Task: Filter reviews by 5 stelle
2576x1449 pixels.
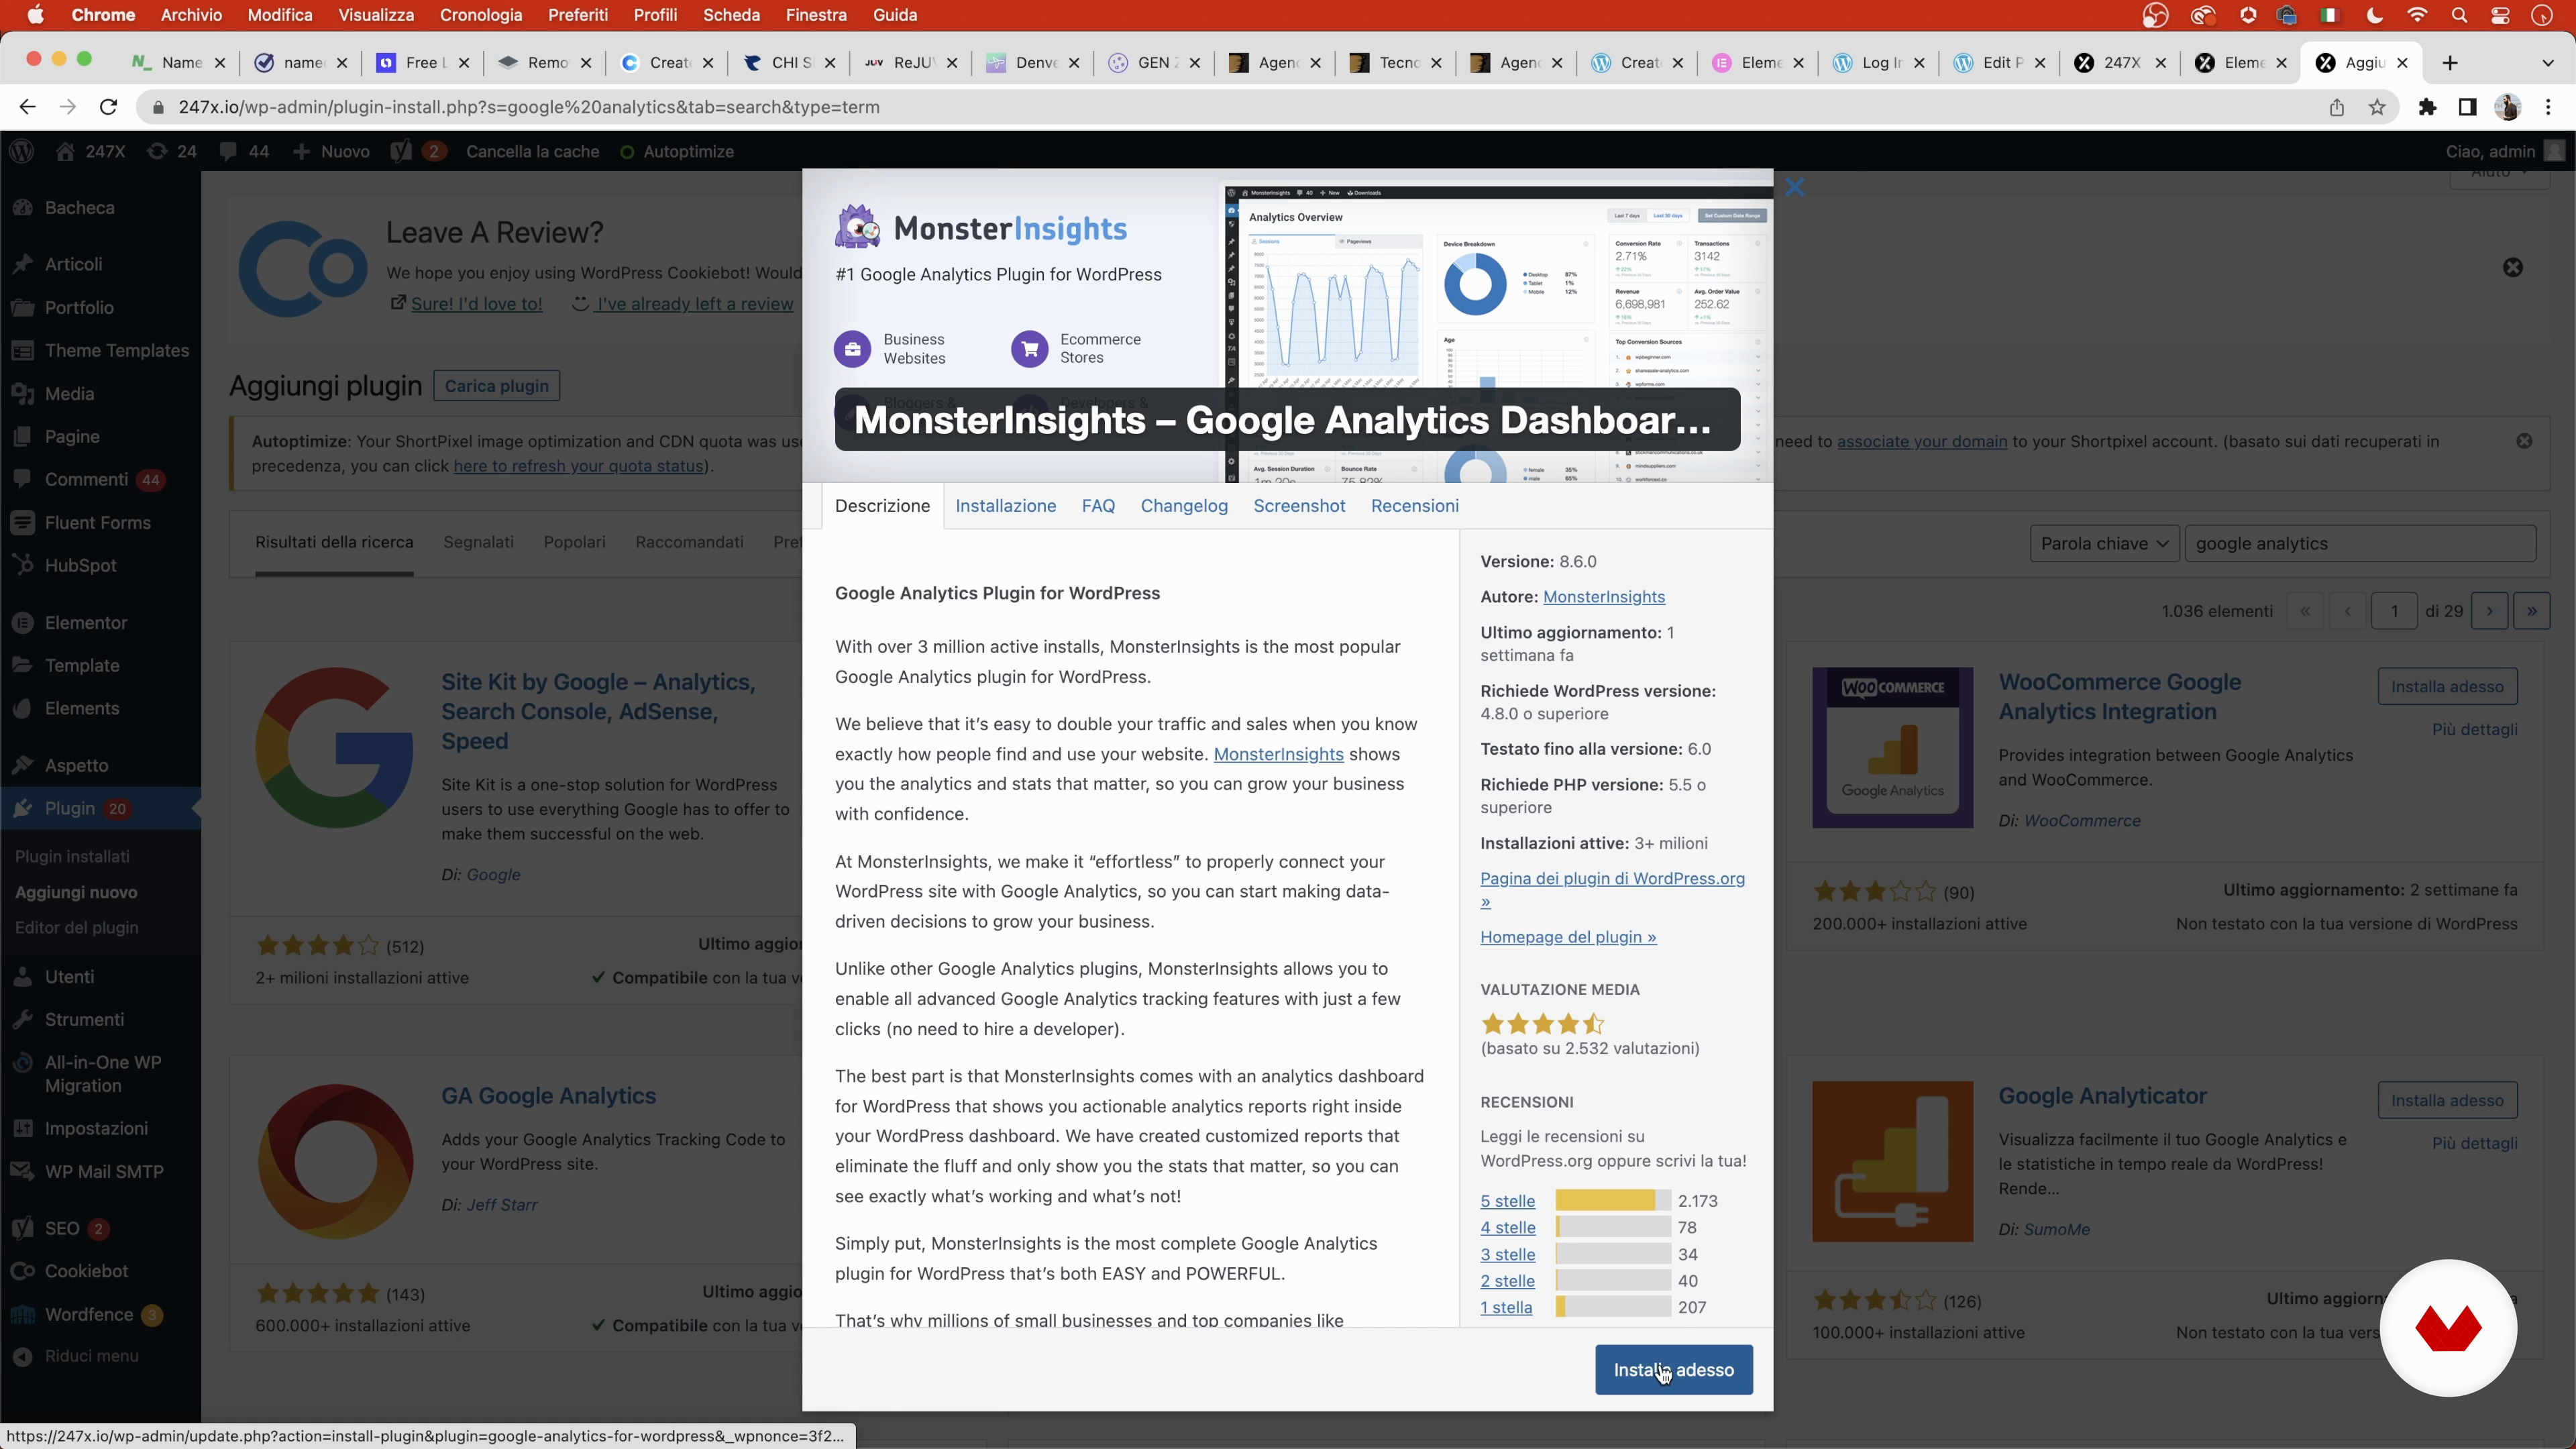Action: pyautogui.click(x=1507, y=1201)
